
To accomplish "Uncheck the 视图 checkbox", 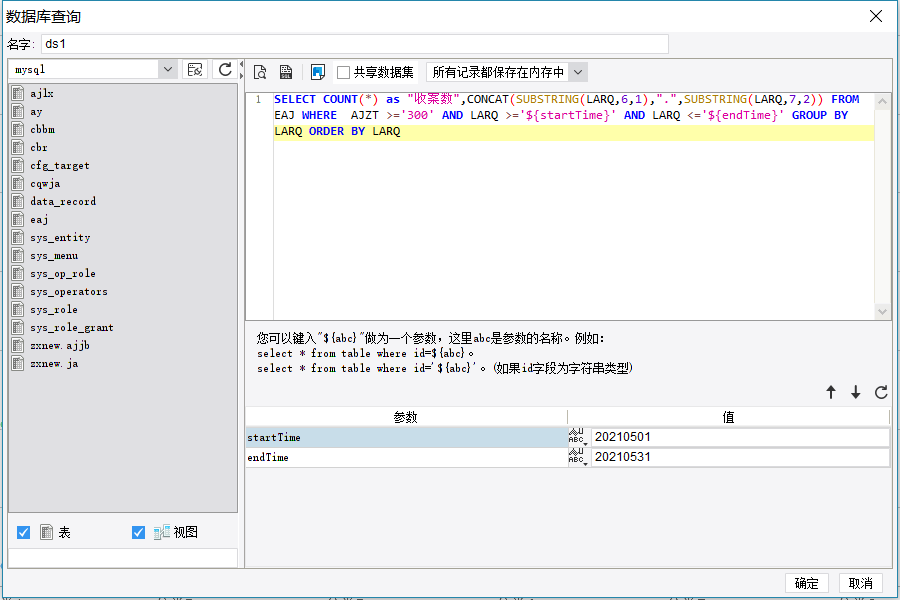I will (x=139, y=533).
